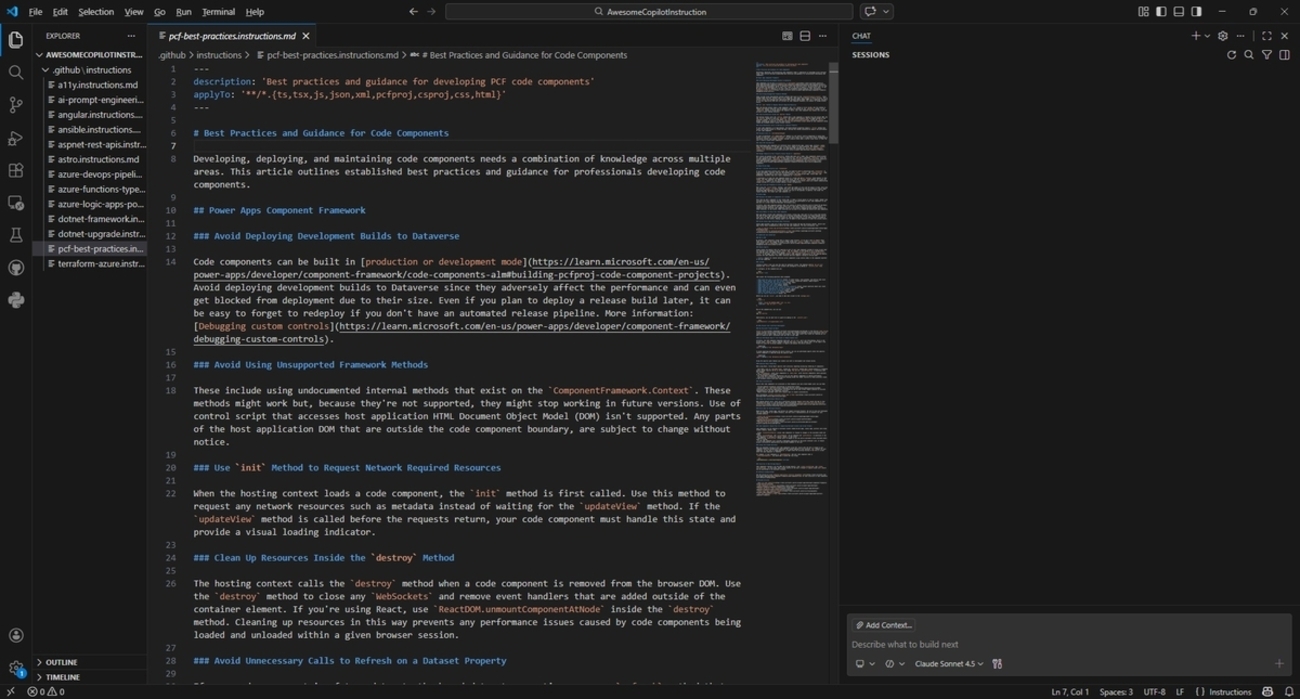Click the new chat plus button
Viewport: 1300px width, 699px height.
click(x=1195, y=36)
